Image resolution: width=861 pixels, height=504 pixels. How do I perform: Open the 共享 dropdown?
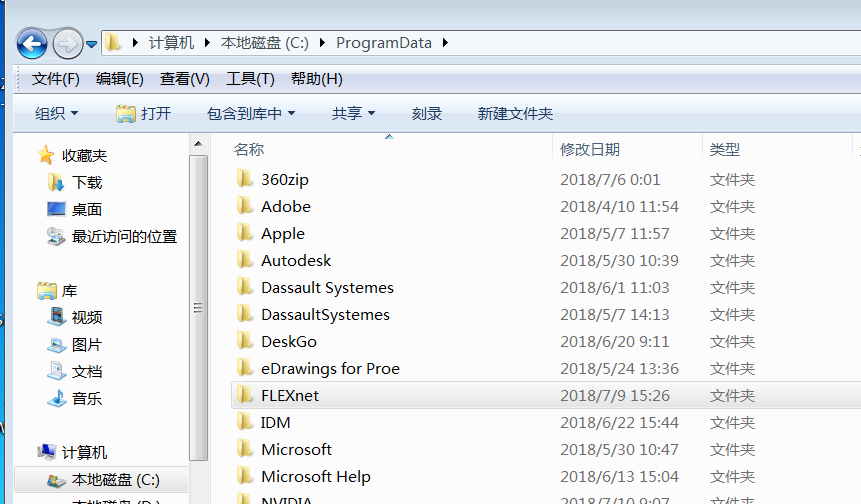coord(354,114)
